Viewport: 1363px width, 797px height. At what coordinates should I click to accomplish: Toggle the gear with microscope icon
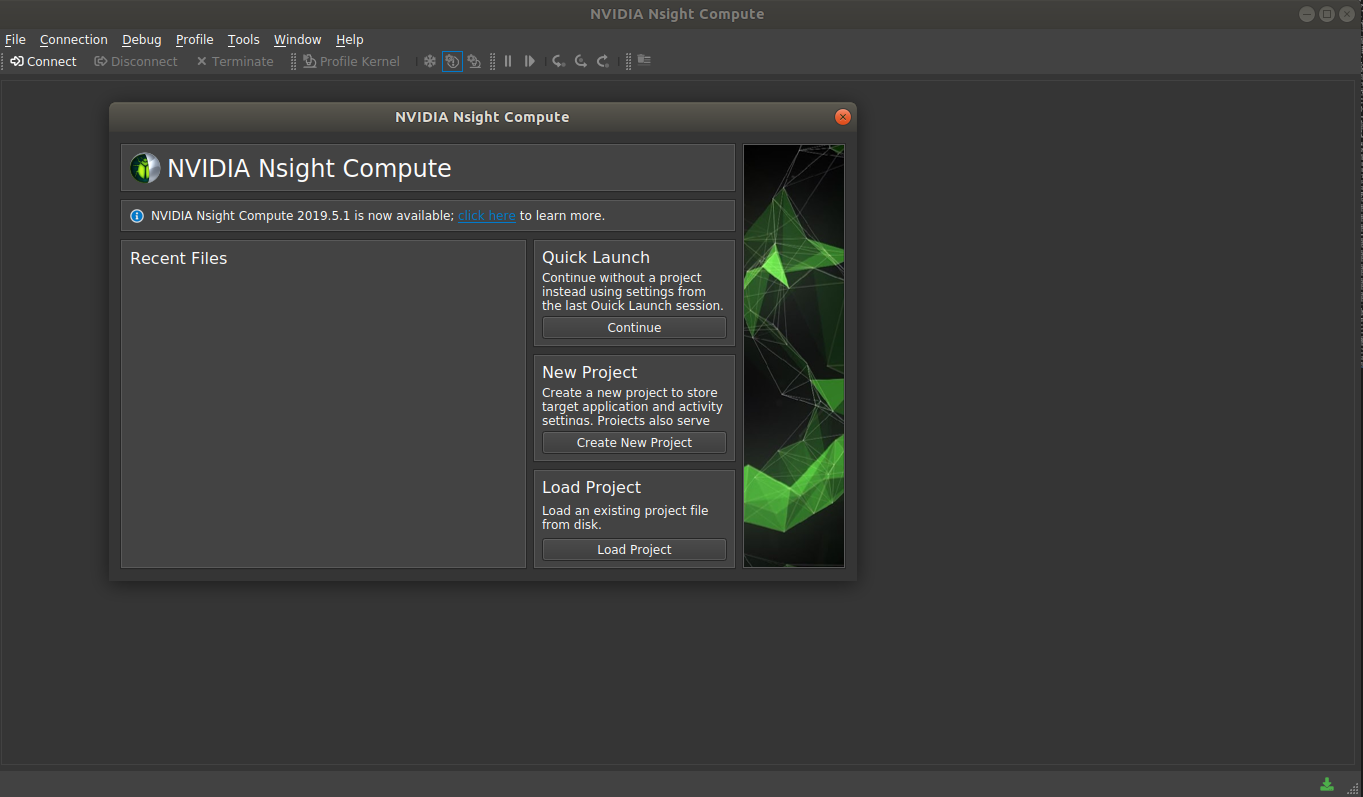pyautogui.click(x=474, y=61)
